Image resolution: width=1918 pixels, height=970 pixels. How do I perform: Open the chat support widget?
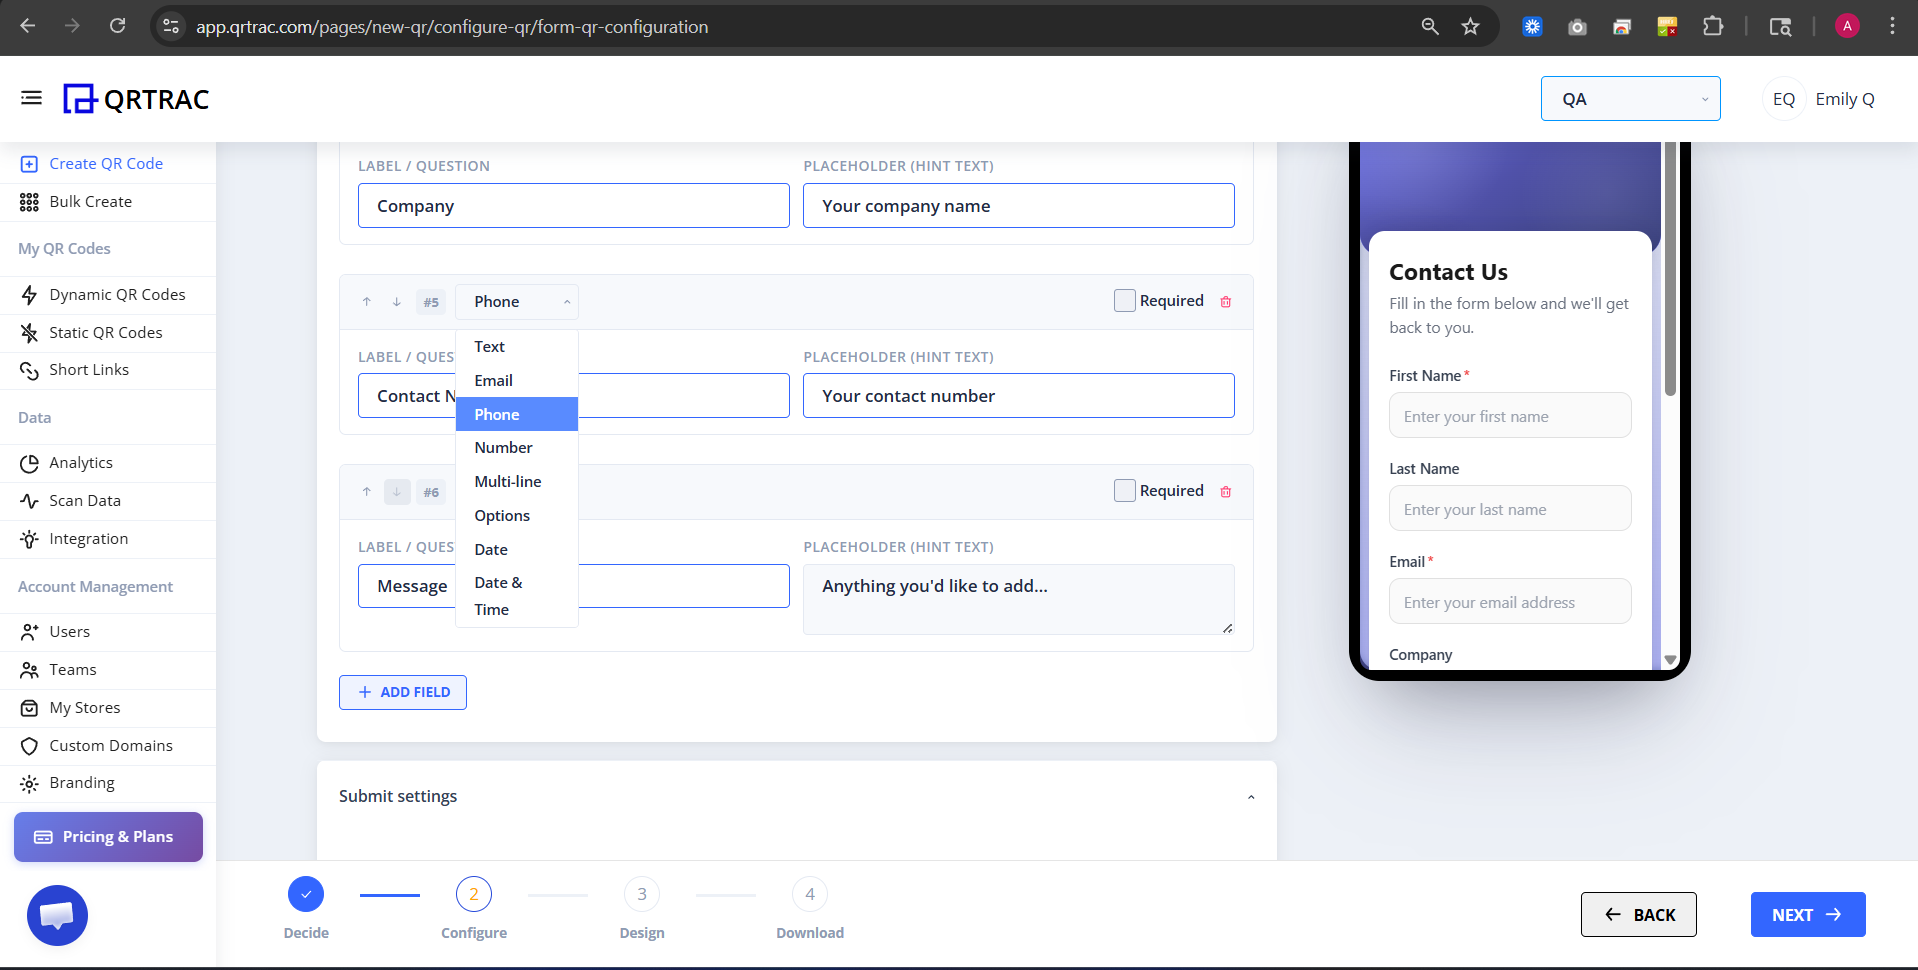(57, 914)
